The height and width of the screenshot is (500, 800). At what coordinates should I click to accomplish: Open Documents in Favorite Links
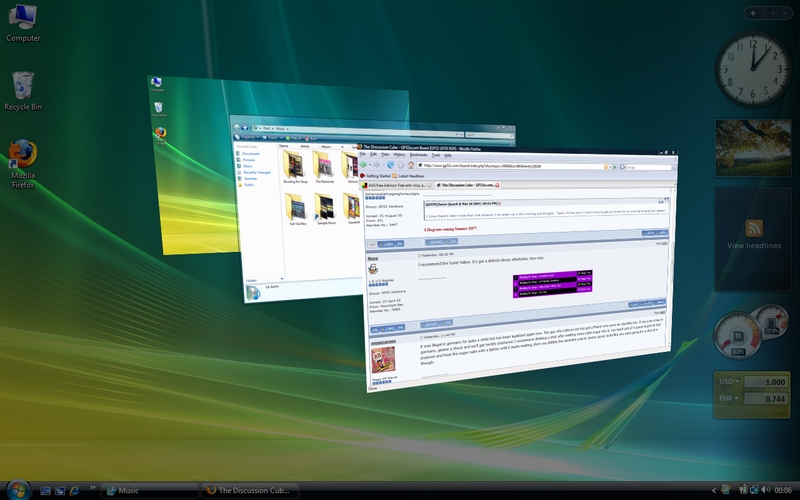pyautogui.click(x=248, y=154)
